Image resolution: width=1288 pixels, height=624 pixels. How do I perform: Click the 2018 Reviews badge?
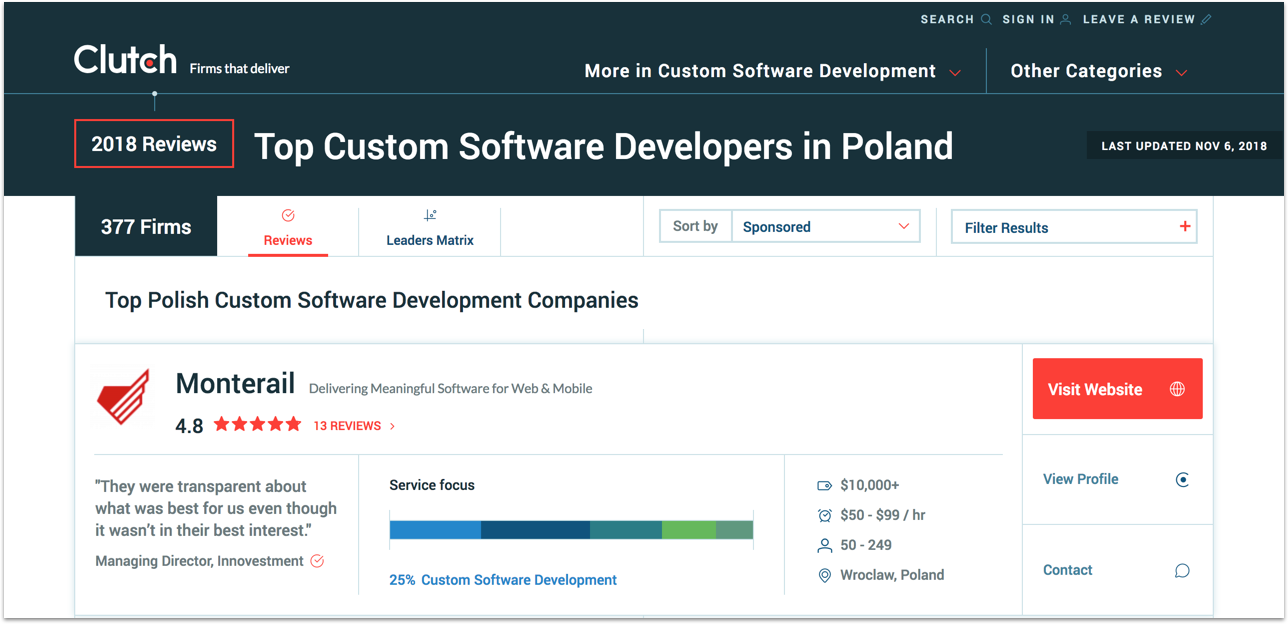tap(154, 144)
